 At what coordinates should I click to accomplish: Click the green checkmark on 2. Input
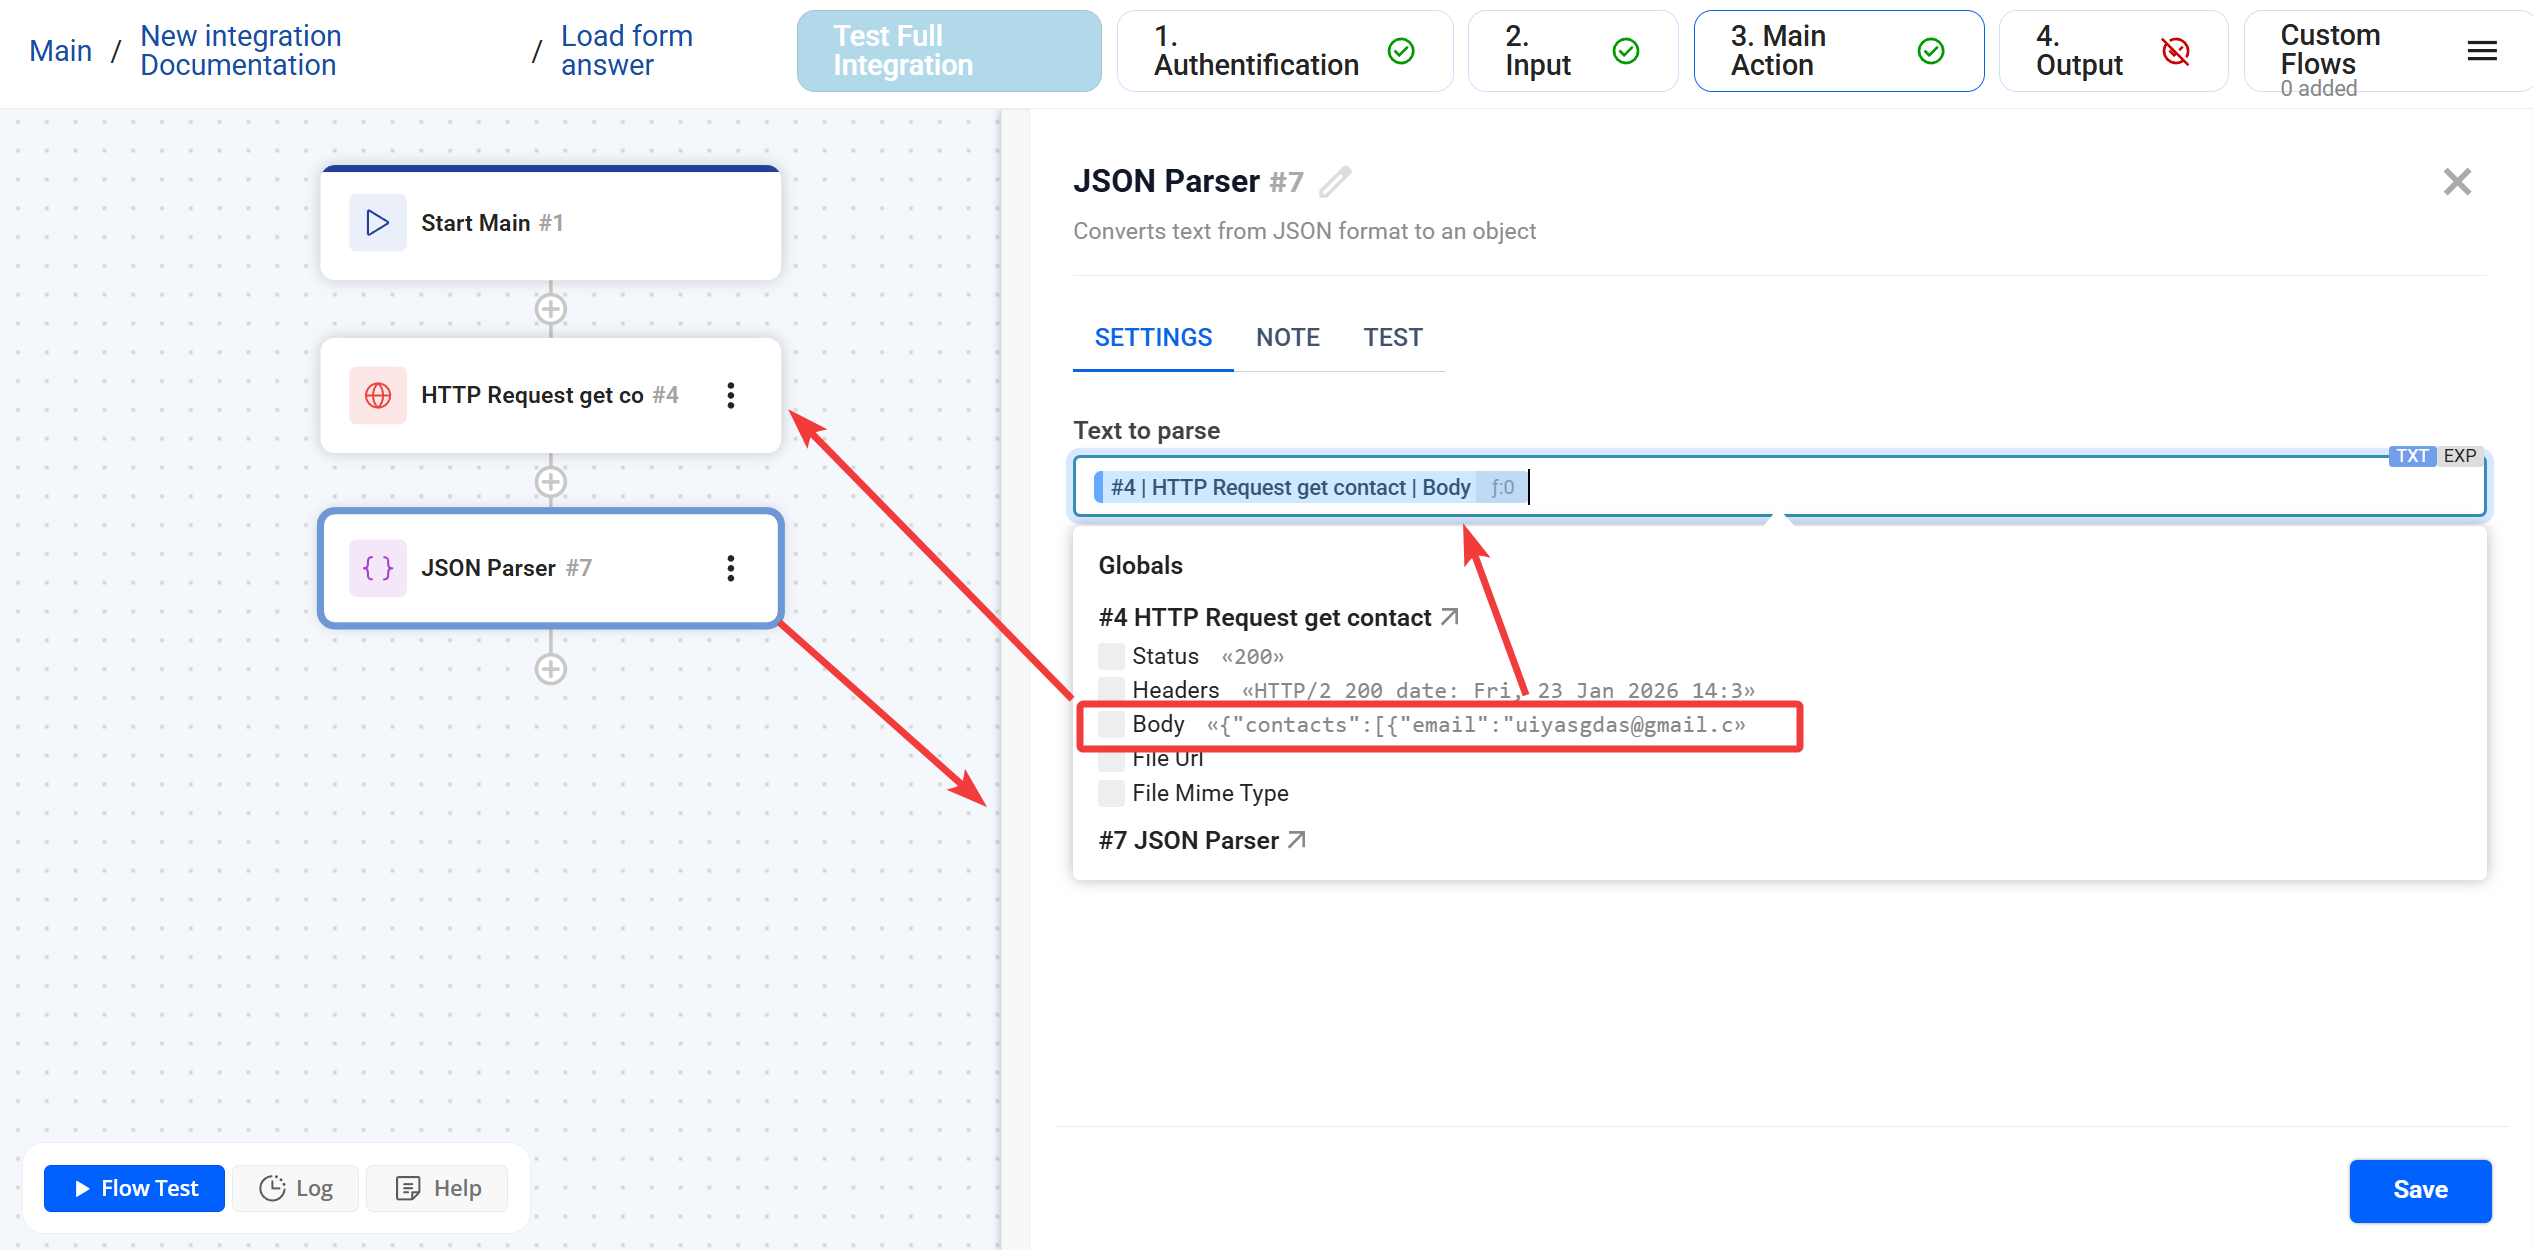pos(1626,51)
